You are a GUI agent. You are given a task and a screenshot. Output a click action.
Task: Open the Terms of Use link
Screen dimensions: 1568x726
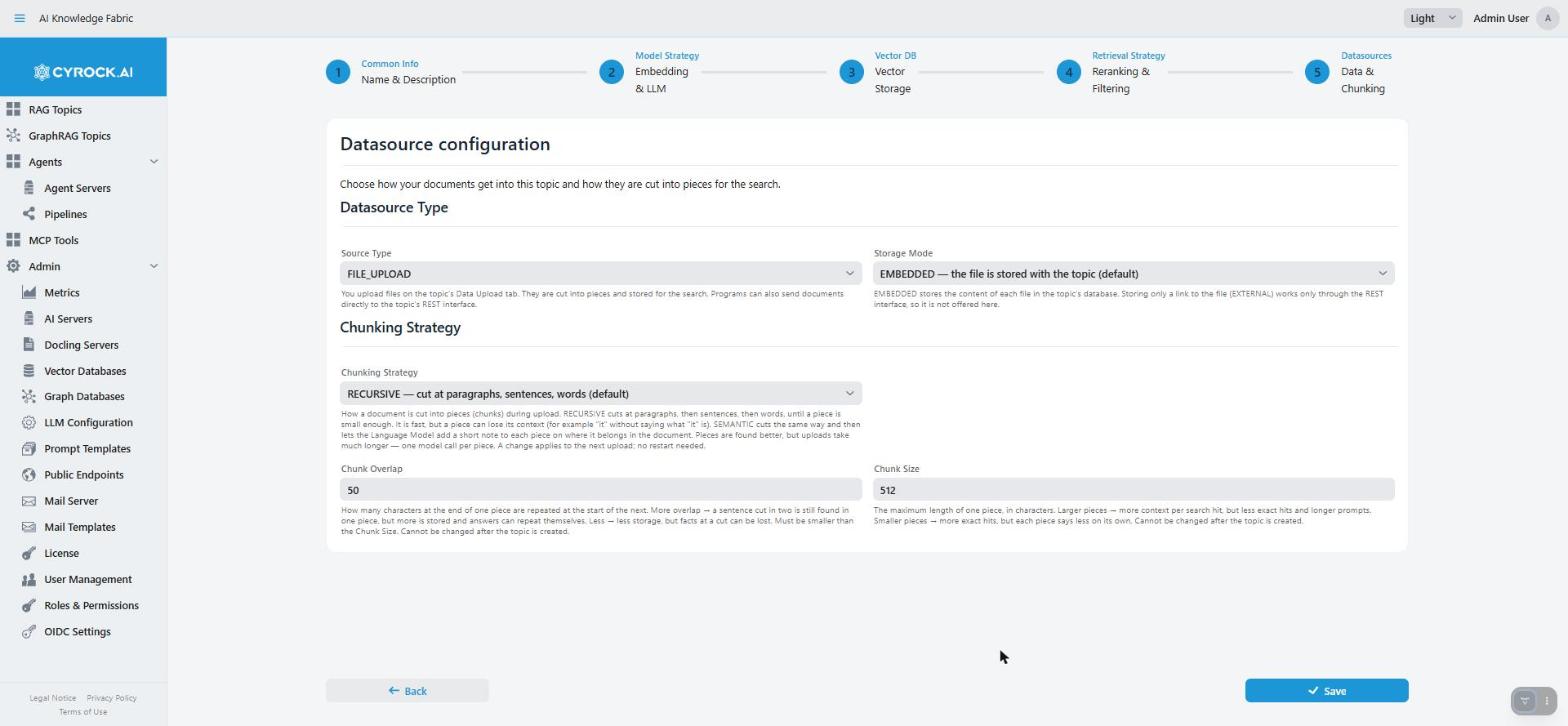pyautogui.click(x=83, y=712)
